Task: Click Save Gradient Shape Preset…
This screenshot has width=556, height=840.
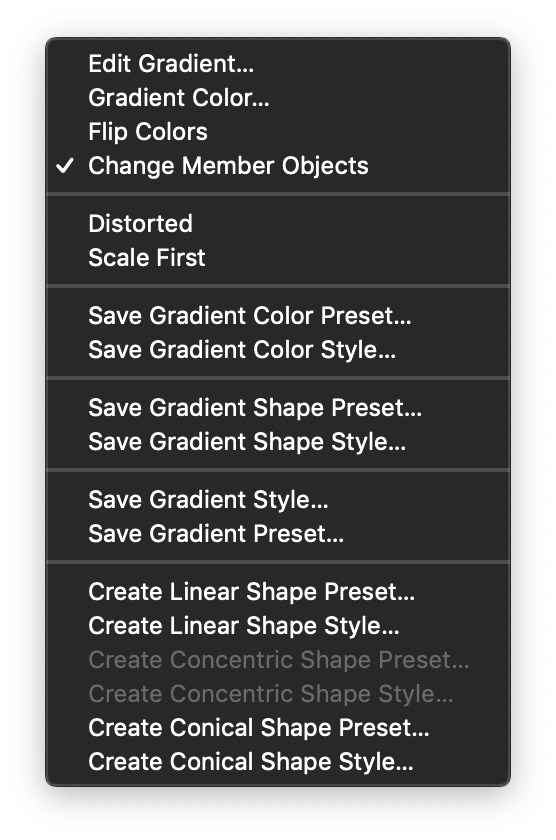Action: [278, 408]
